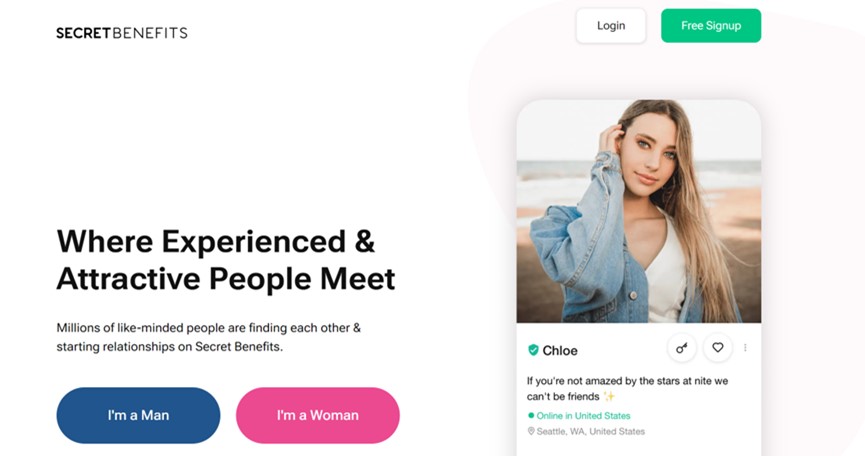The width and height of the screenshot is (865, 456).
Task: Click the white info panel under Chloe's photo
Action: pyautogui.click(x=639, y=389)
